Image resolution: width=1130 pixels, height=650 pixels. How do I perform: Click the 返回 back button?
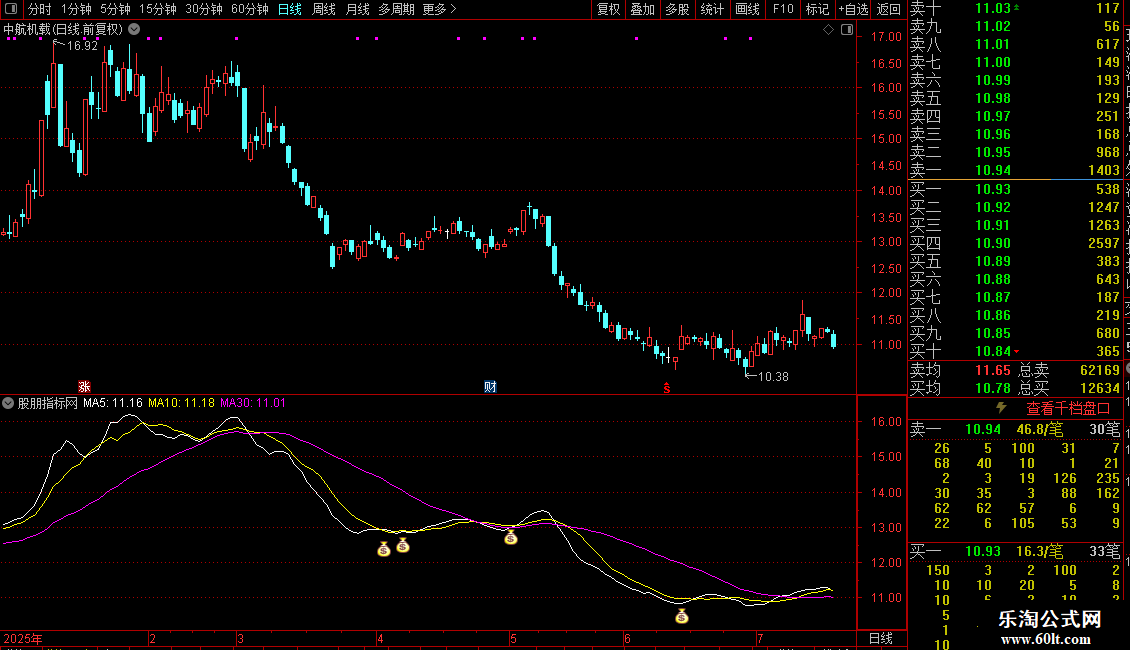click(x=889, y=9)
